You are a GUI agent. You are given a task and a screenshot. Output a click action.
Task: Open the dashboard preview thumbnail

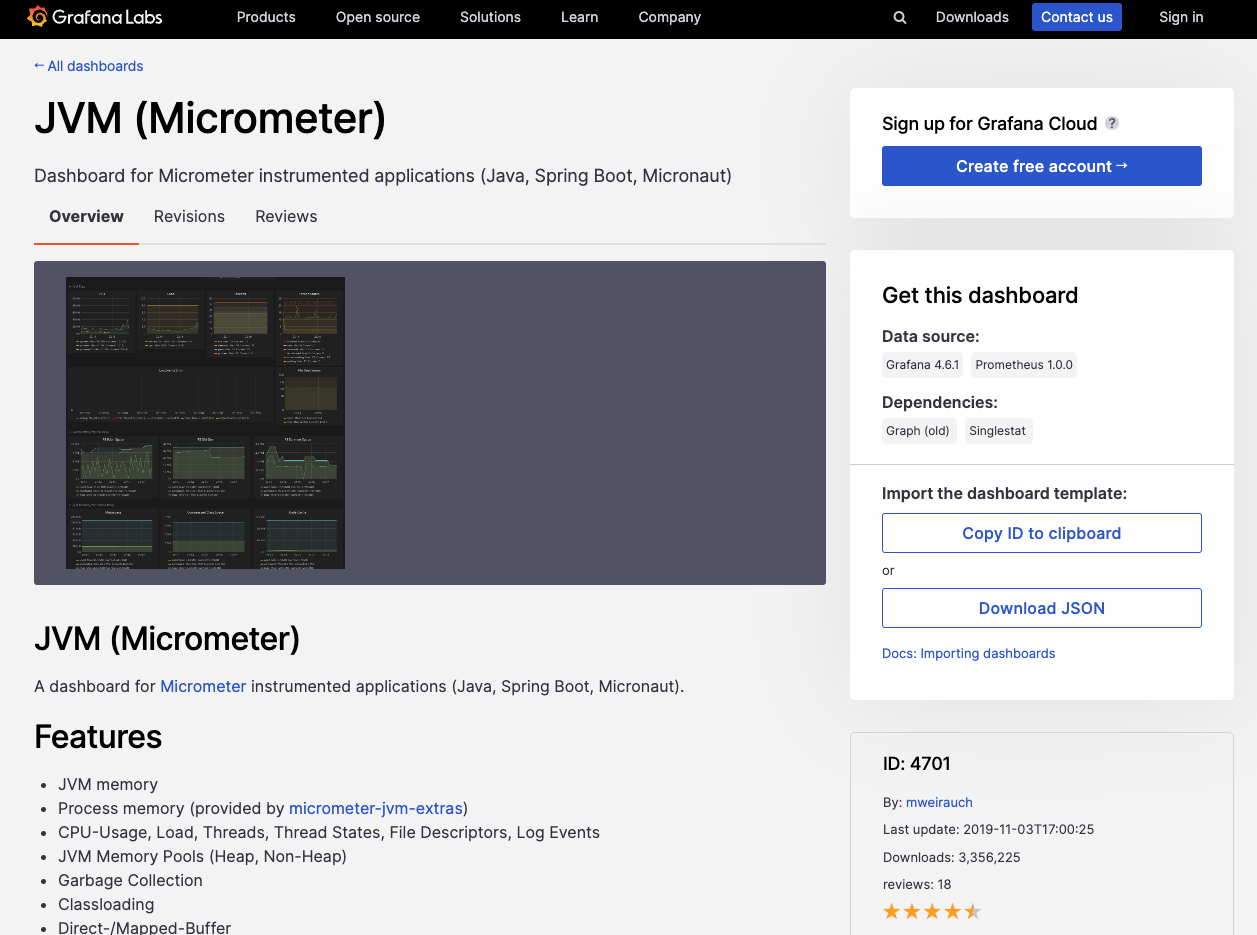(x=205, y=423)
